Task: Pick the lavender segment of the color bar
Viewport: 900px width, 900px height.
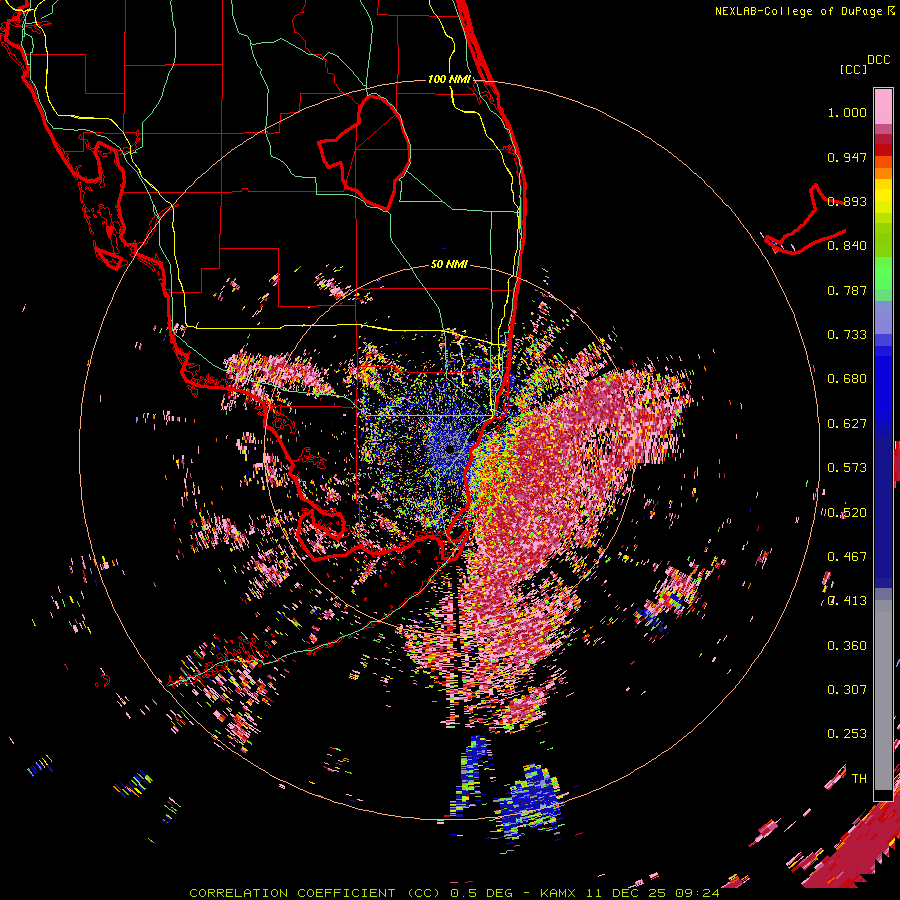Action: (x=883, y=318)
